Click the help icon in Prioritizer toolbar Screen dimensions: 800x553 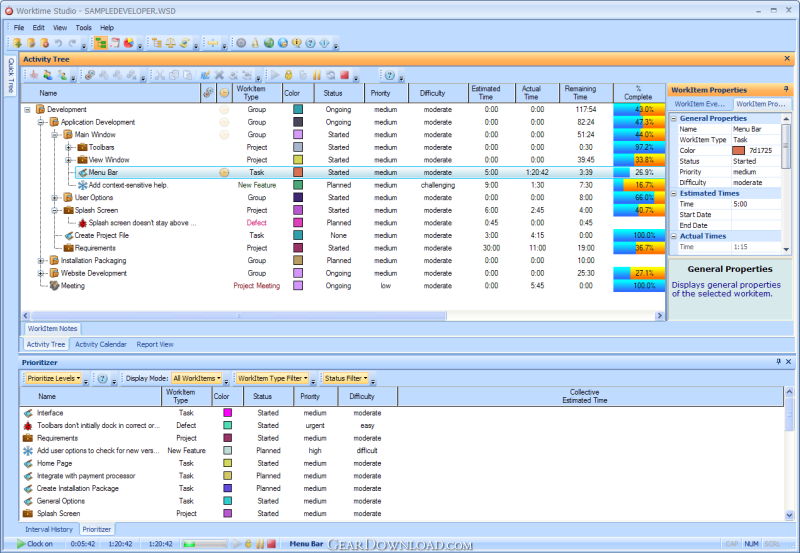[103, 379]
